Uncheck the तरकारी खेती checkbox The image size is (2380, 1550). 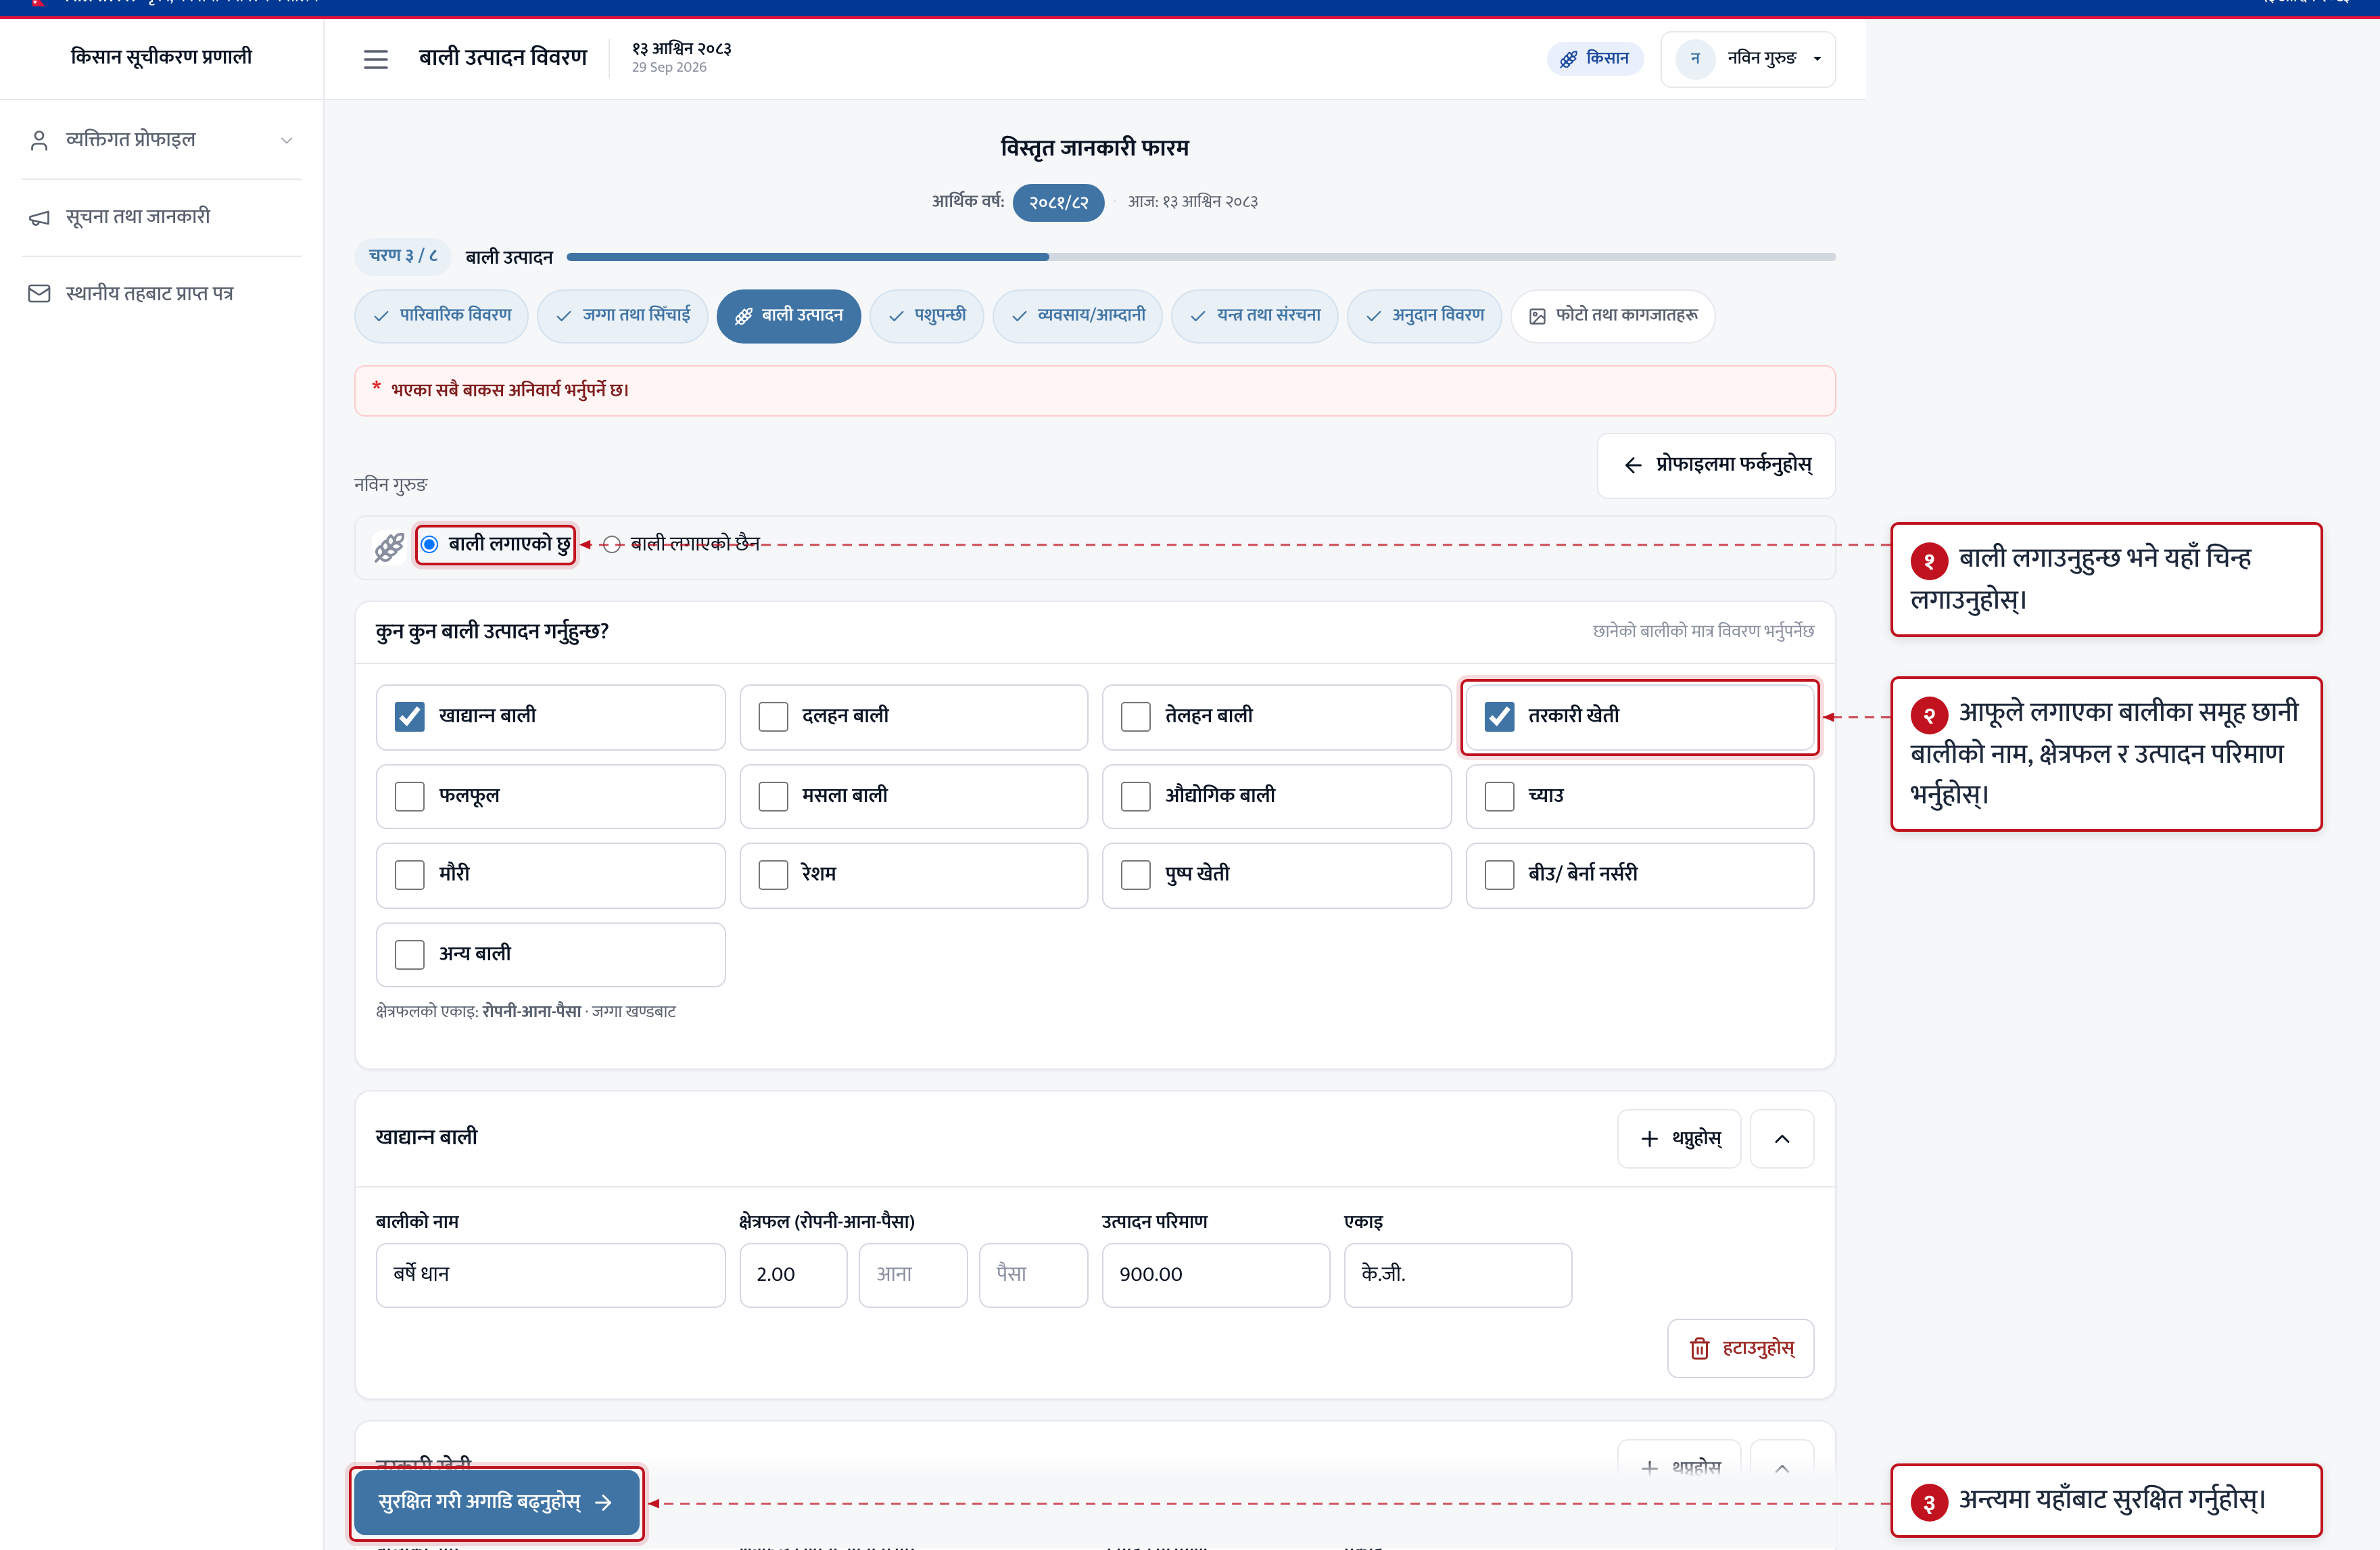pos(1499,717)
